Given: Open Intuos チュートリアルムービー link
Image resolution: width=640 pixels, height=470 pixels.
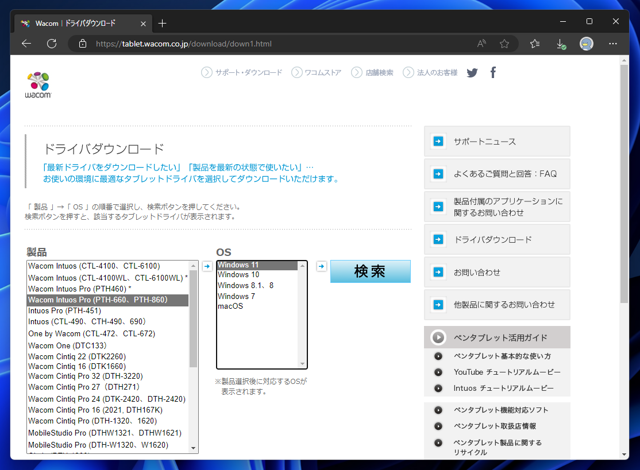Looking at the screenshot, I should pos(503,388).
